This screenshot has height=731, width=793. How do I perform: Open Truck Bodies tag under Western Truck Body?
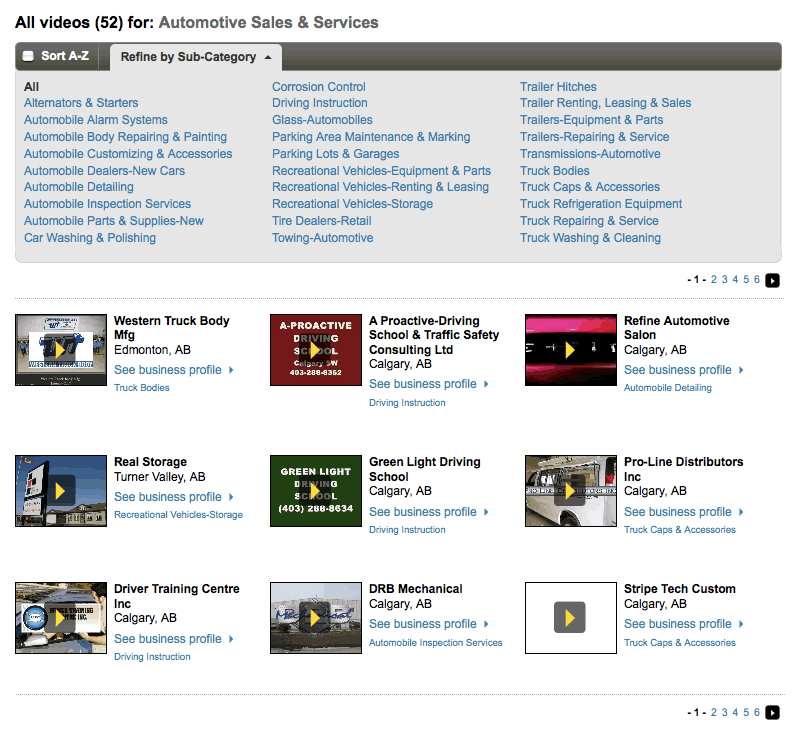tap(142, 388)
